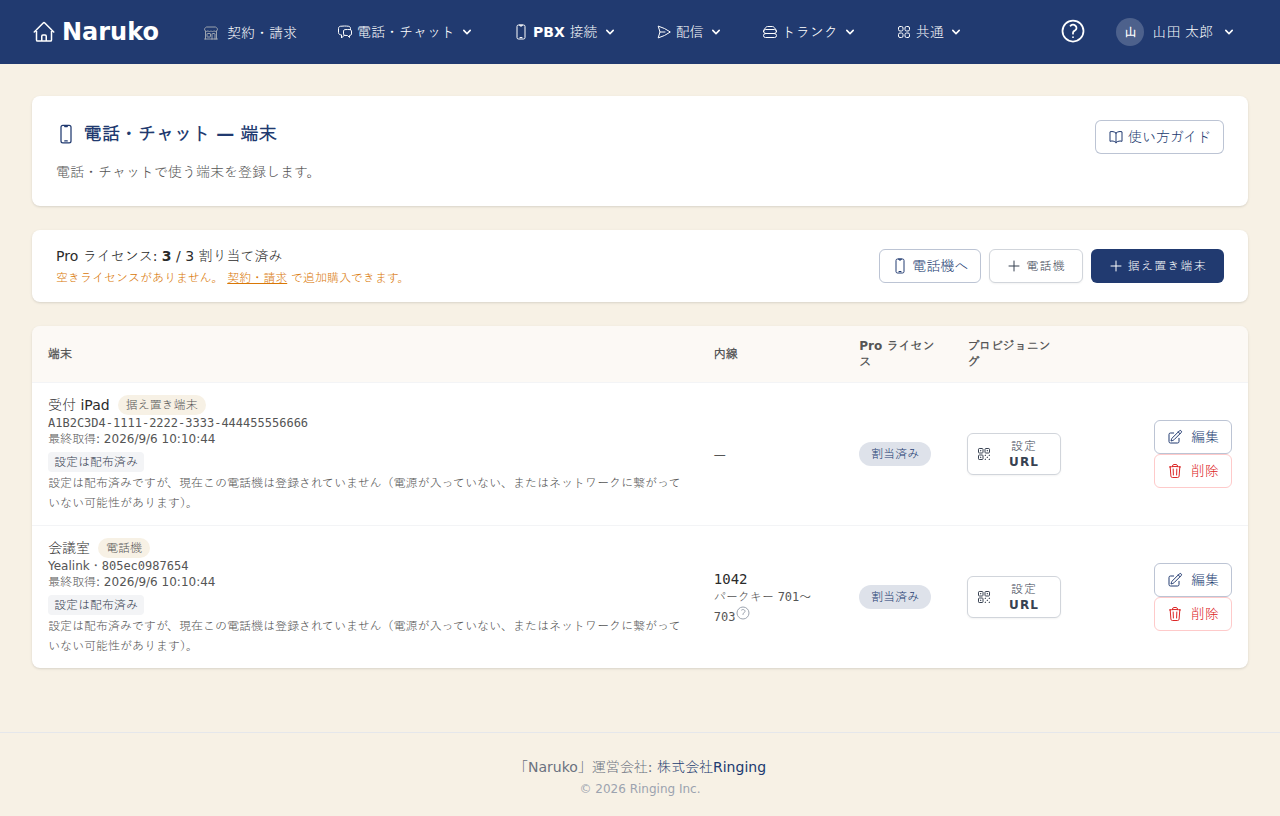Click 電話機 tag beside 会議室

[124, 548]
